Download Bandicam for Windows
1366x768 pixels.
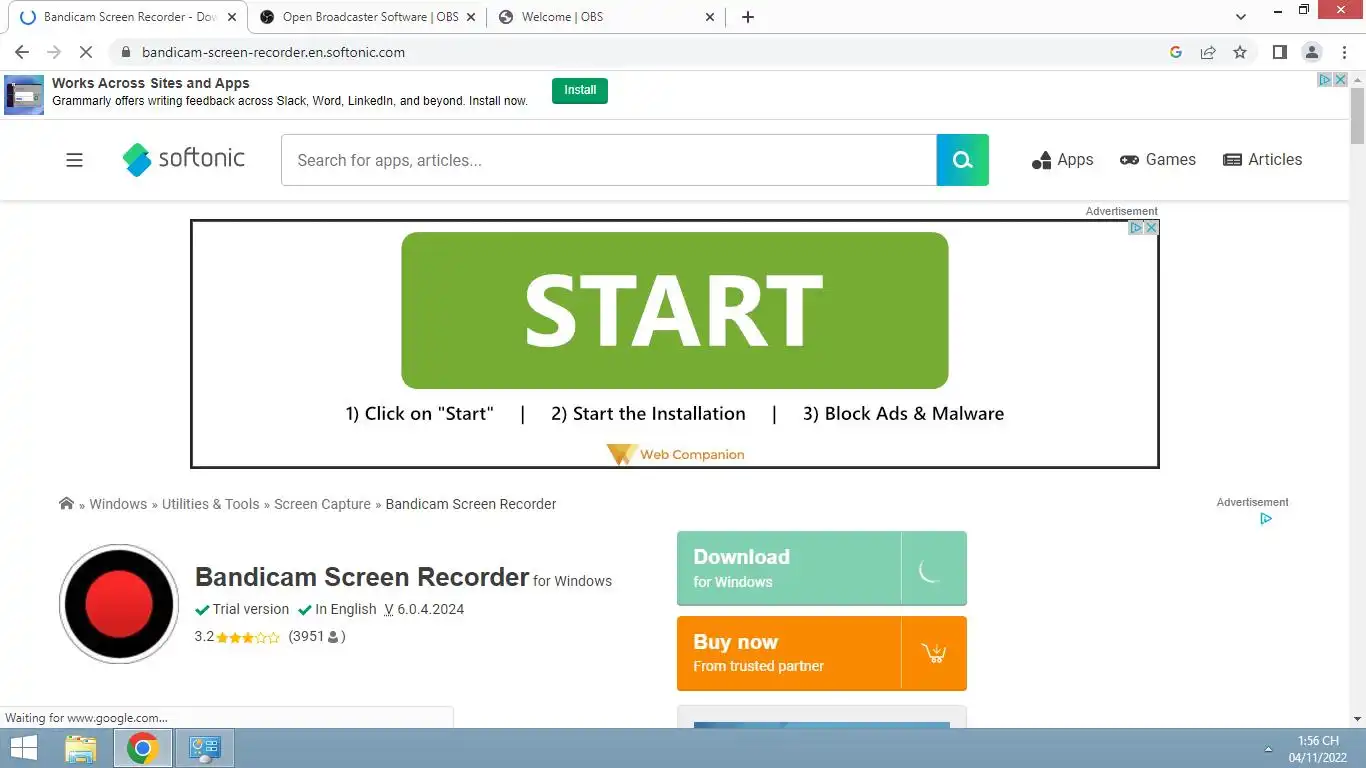point(822,568)
